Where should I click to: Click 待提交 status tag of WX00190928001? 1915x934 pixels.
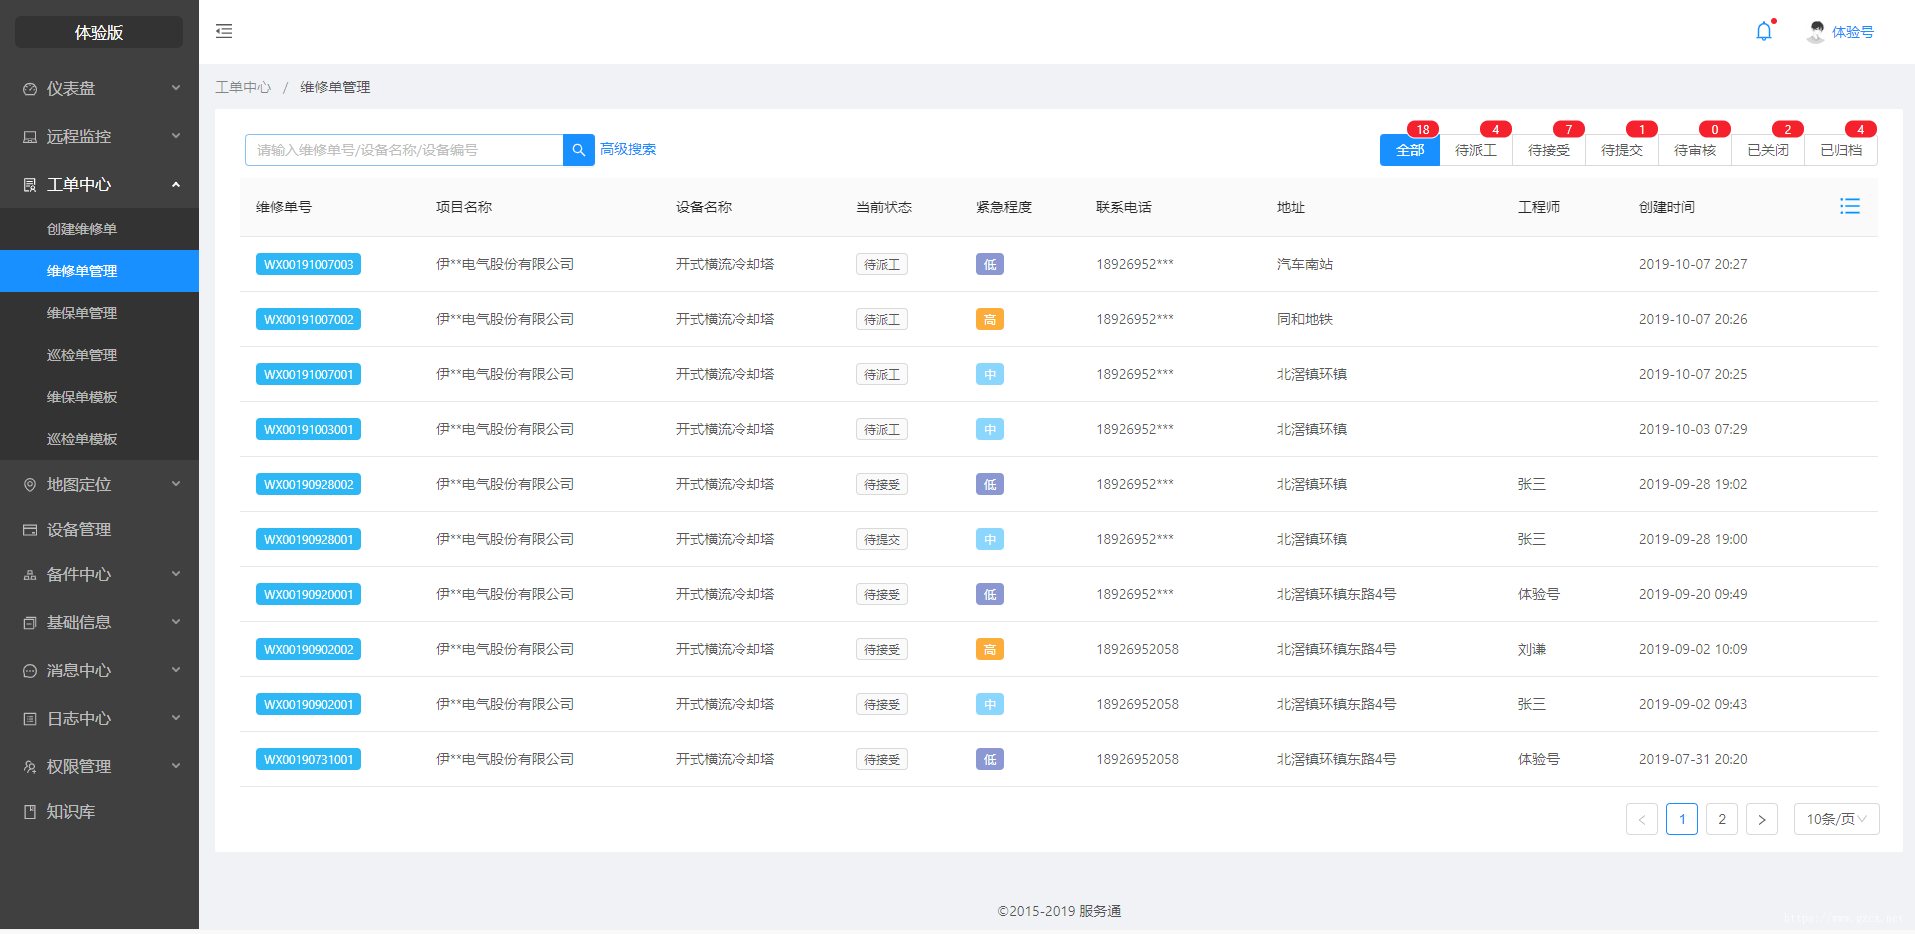coord(882,539)
